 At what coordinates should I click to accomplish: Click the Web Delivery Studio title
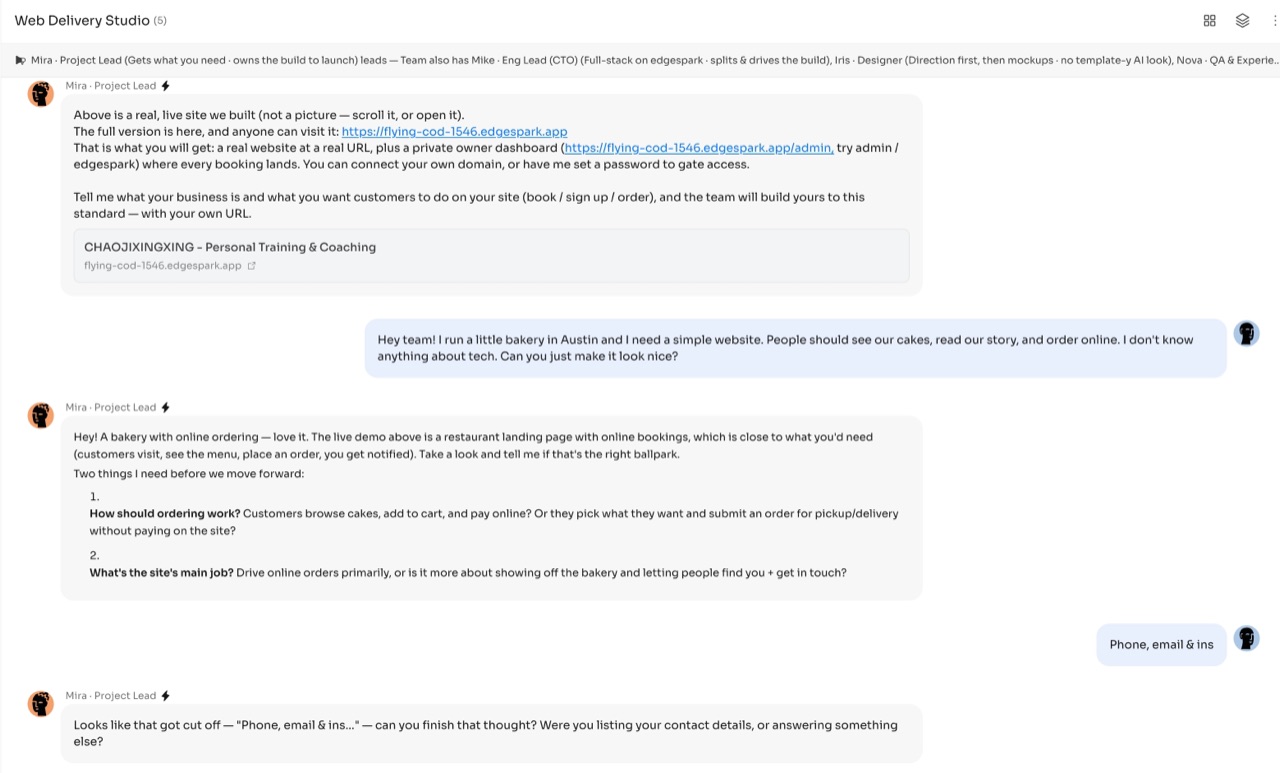(82, 20)
